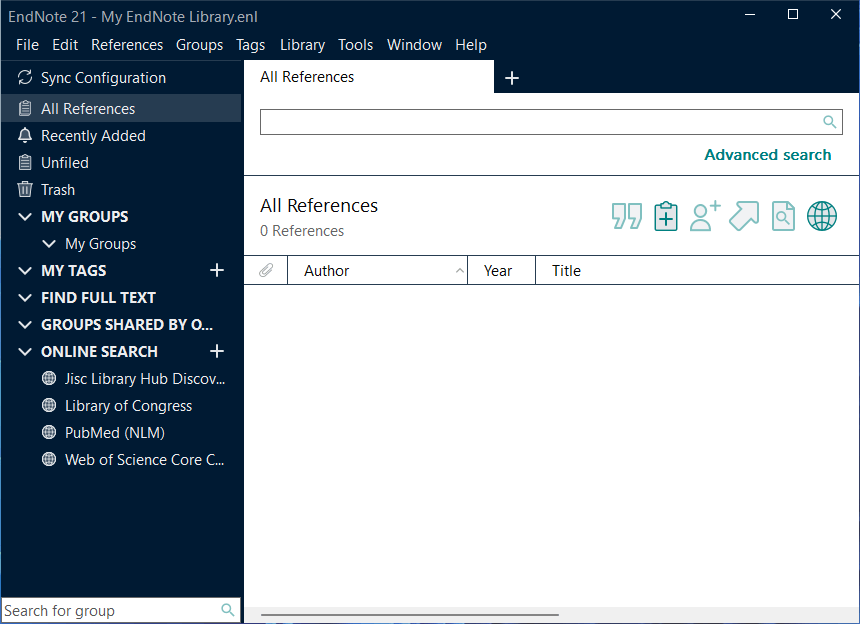Click the Insert Citation quote icon
Image resolution: width=860 pixels, height=624 pixels.
[x=627, y=216]
